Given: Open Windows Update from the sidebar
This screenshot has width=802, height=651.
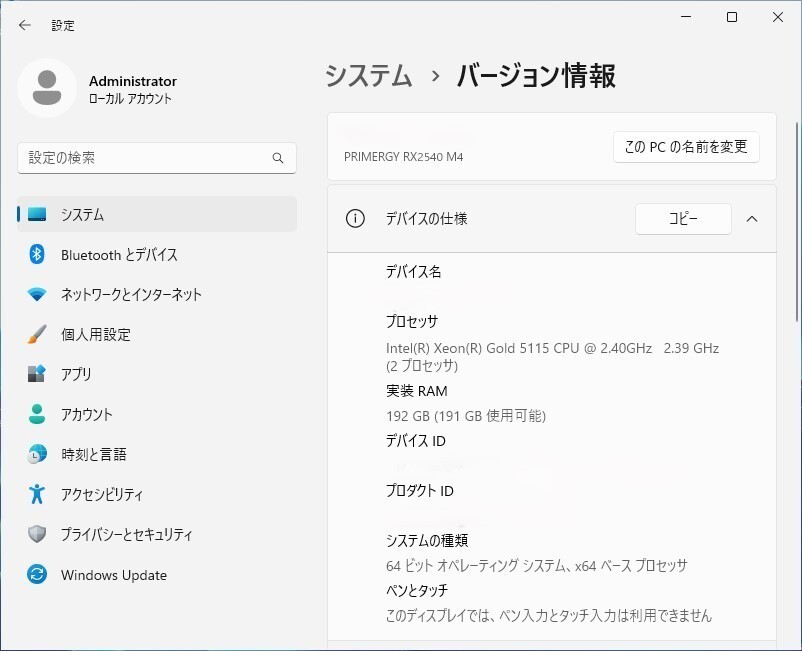Looking at the screenshot, I should [x=113, y=575].
